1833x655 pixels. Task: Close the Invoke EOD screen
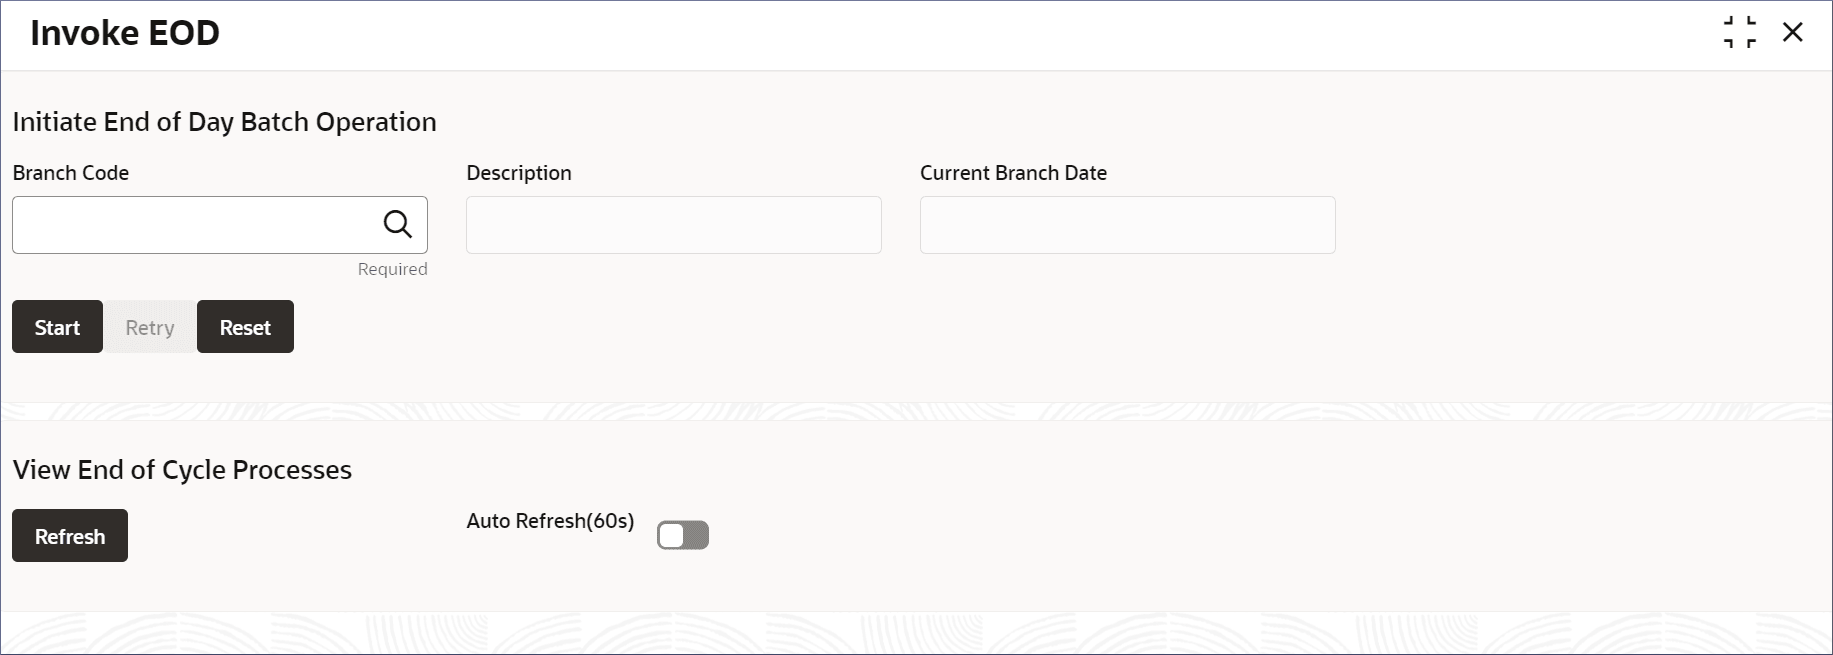[x=1793, y=32]
